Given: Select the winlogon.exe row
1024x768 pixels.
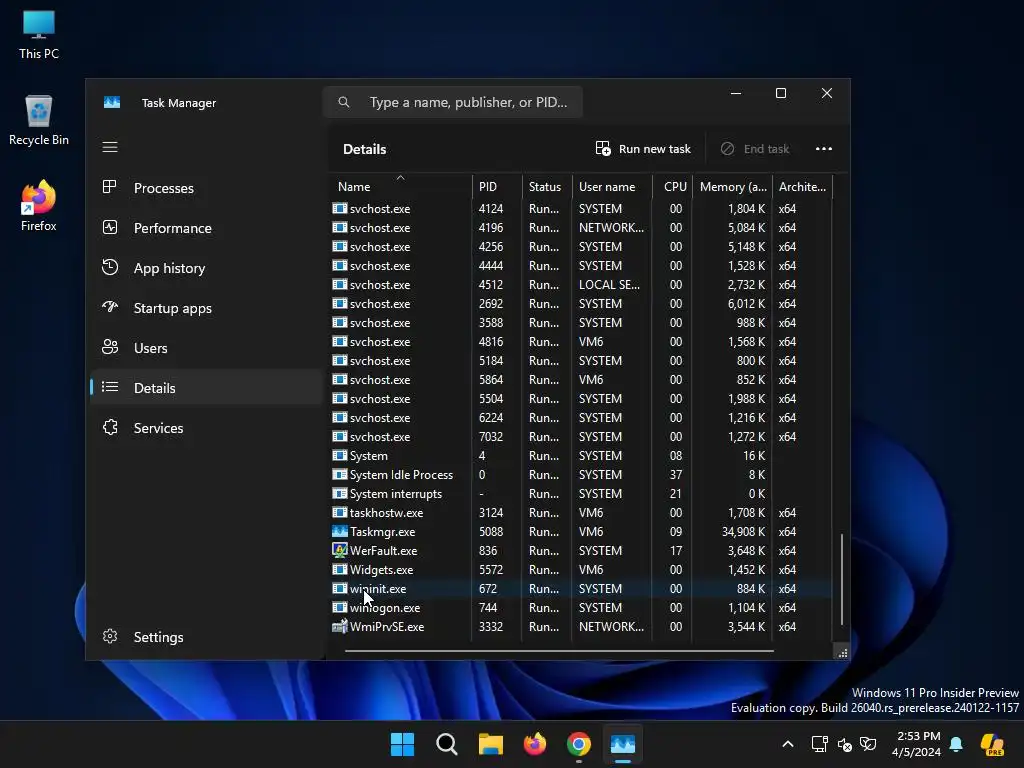Looking at the screenshot, I should point(581,607).
